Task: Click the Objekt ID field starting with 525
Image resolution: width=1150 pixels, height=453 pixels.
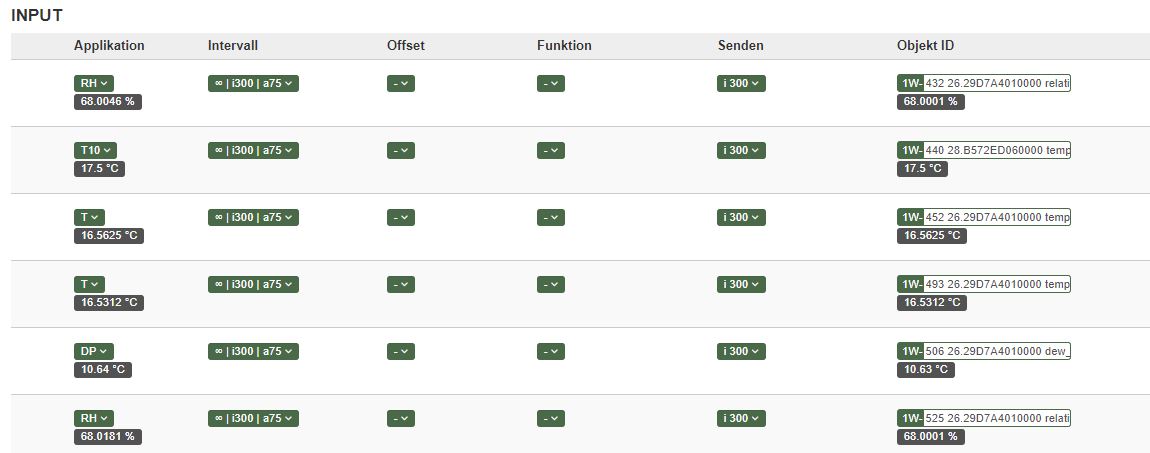Action: pos(997,419)
